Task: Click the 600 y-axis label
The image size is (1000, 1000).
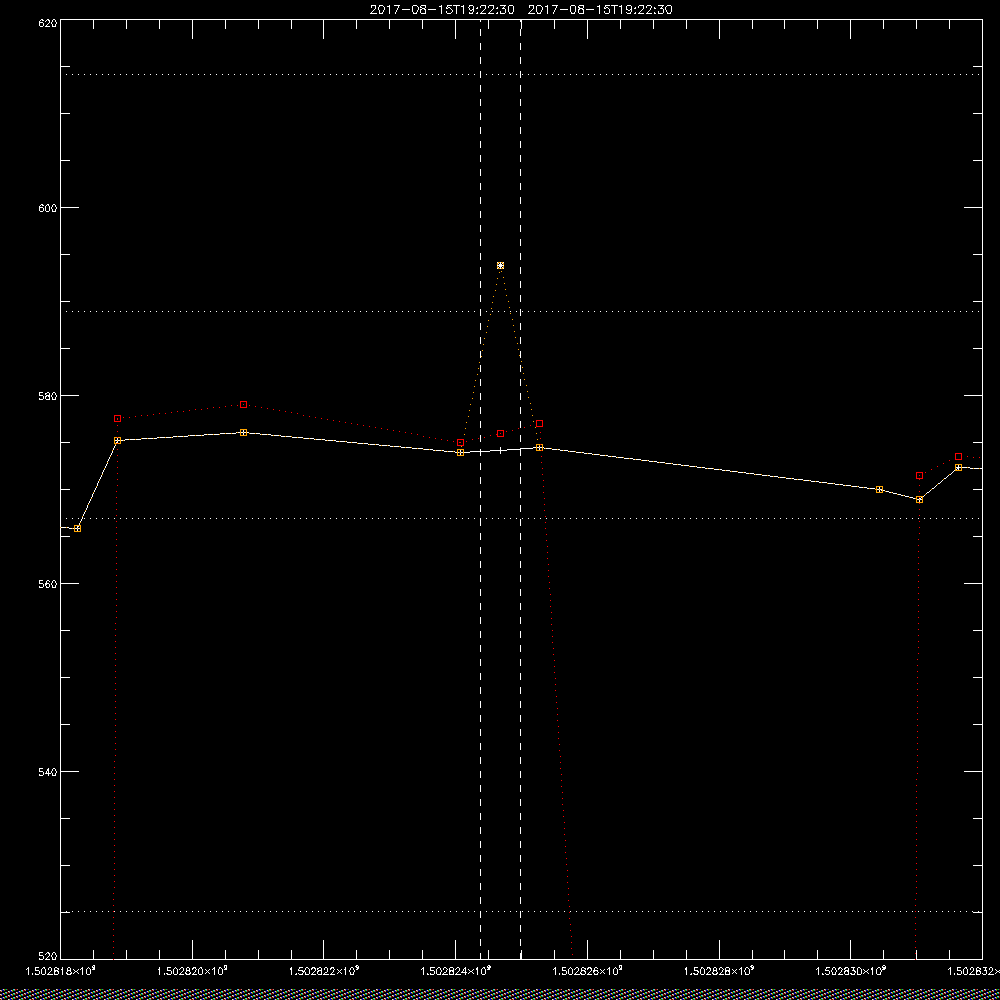Action: 49,208
